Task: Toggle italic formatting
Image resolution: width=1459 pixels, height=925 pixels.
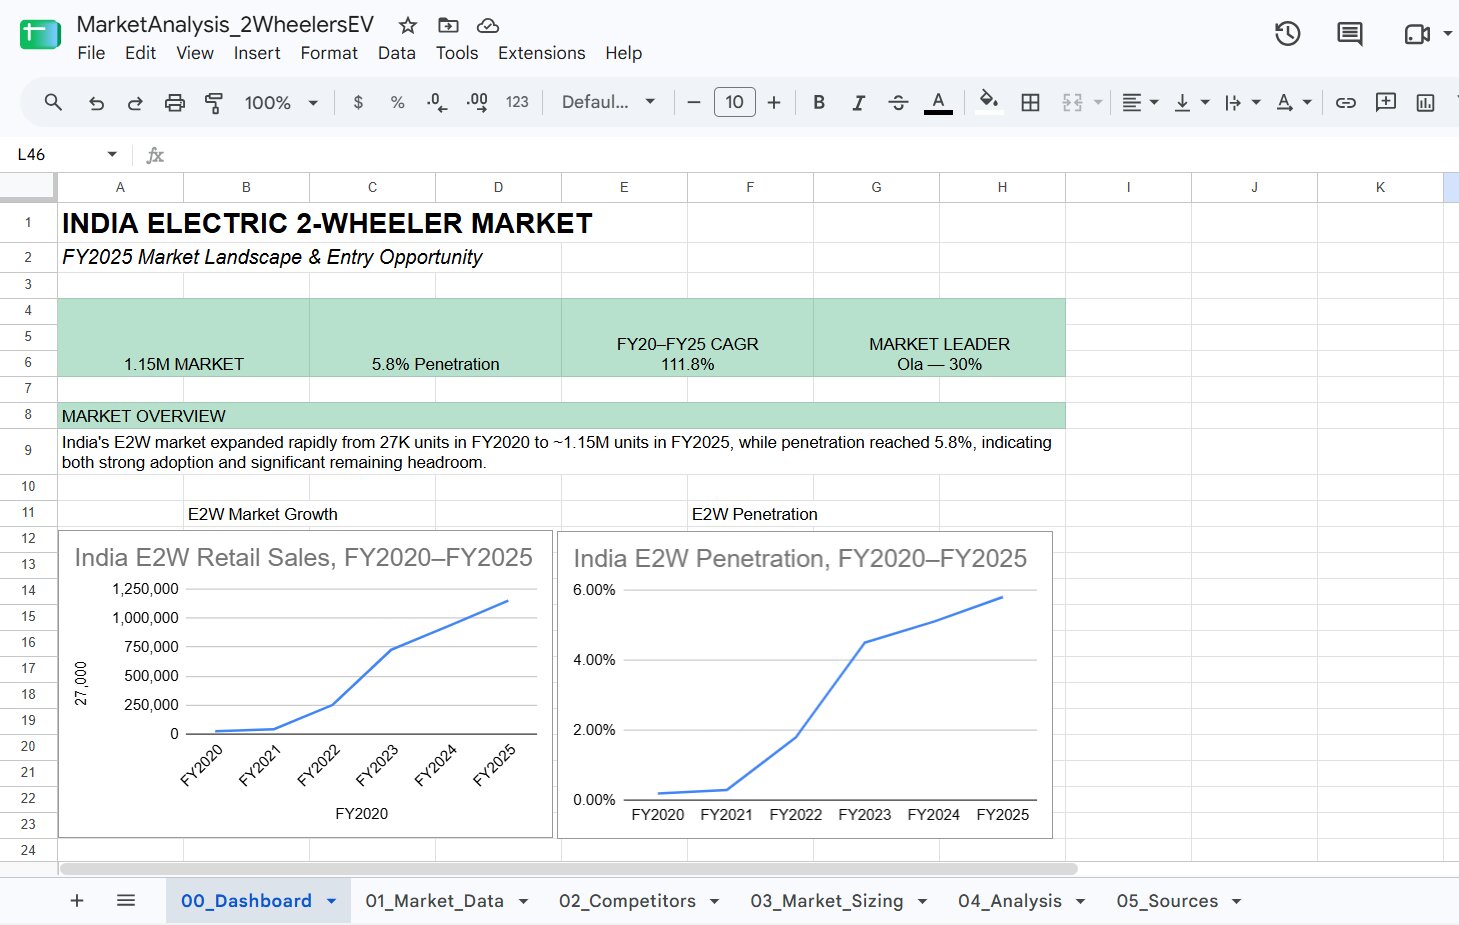Action: click(858, 102)
